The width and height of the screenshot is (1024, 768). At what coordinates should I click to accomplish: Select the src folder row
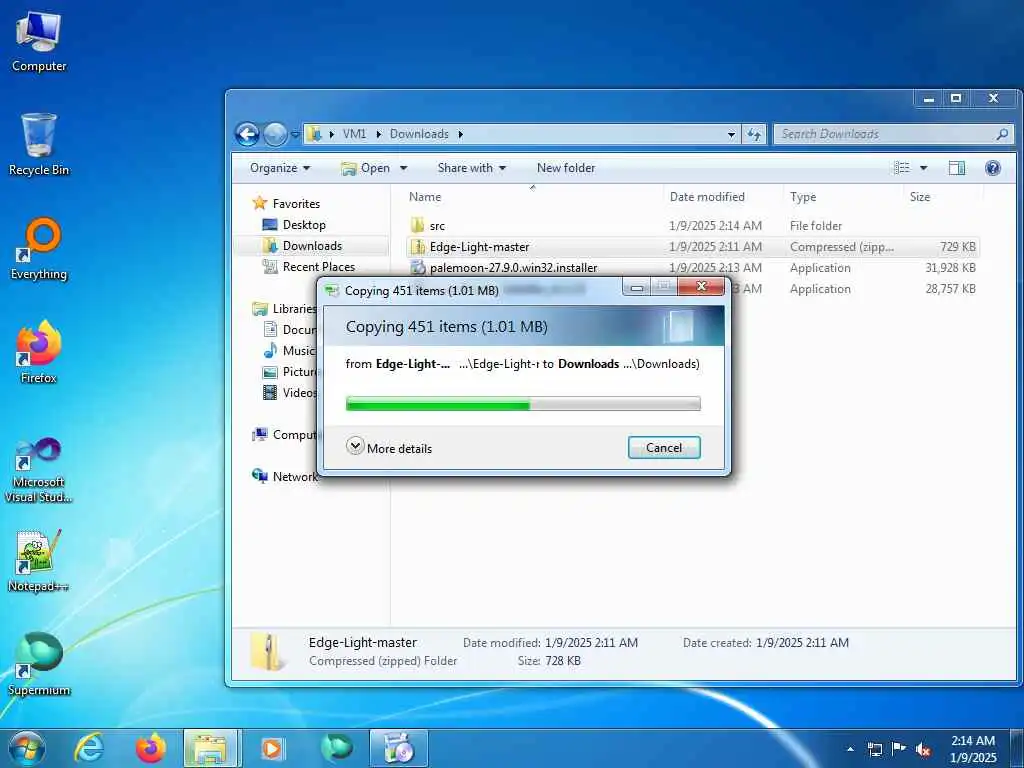(x=692, y=225)
